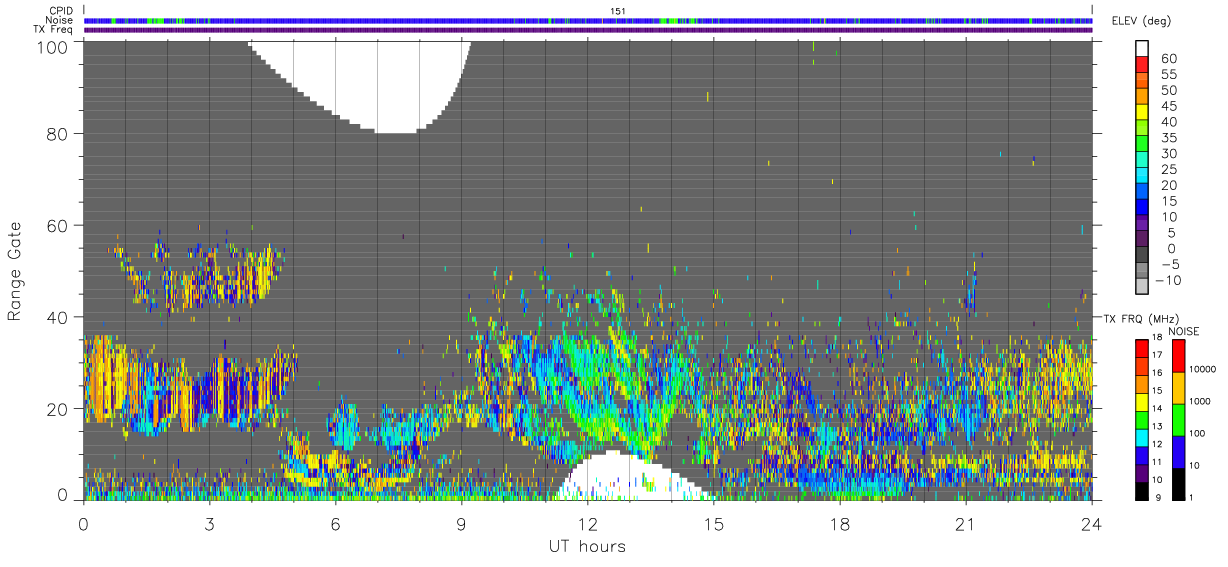This screenshot has height=567, width=1228.
Task: Click the "11" label on the TX FRQ scale
Action: pyautogui.click(x=1158, y=462)
